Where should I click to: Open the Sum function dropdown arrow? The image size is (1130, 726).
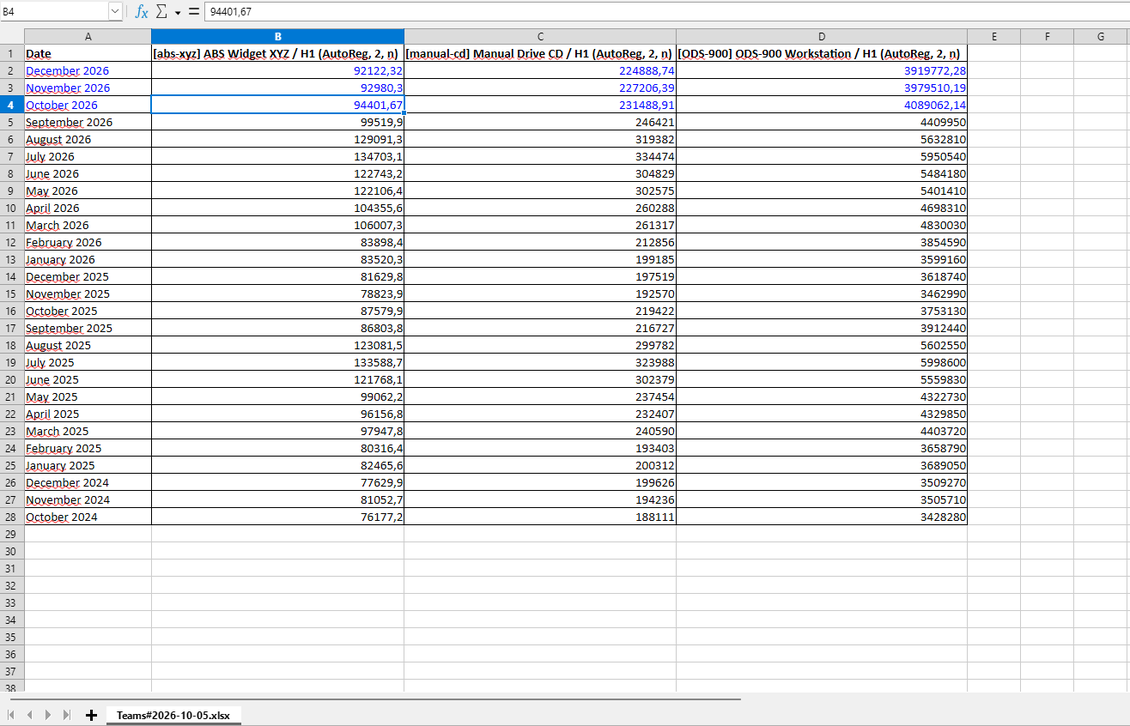177,12
